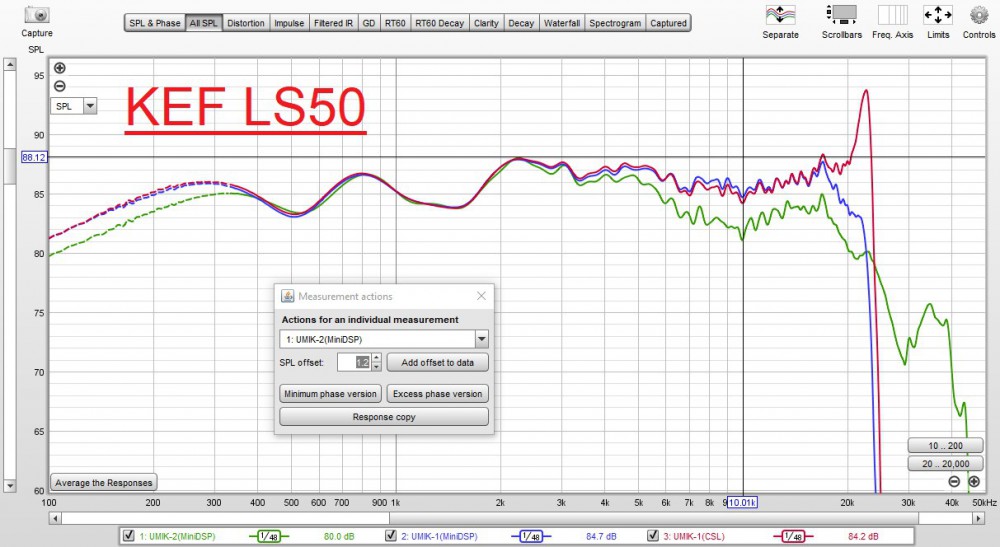Click the Measurement actions Java icon
The image size is (1000, 547).
[288, 296]
